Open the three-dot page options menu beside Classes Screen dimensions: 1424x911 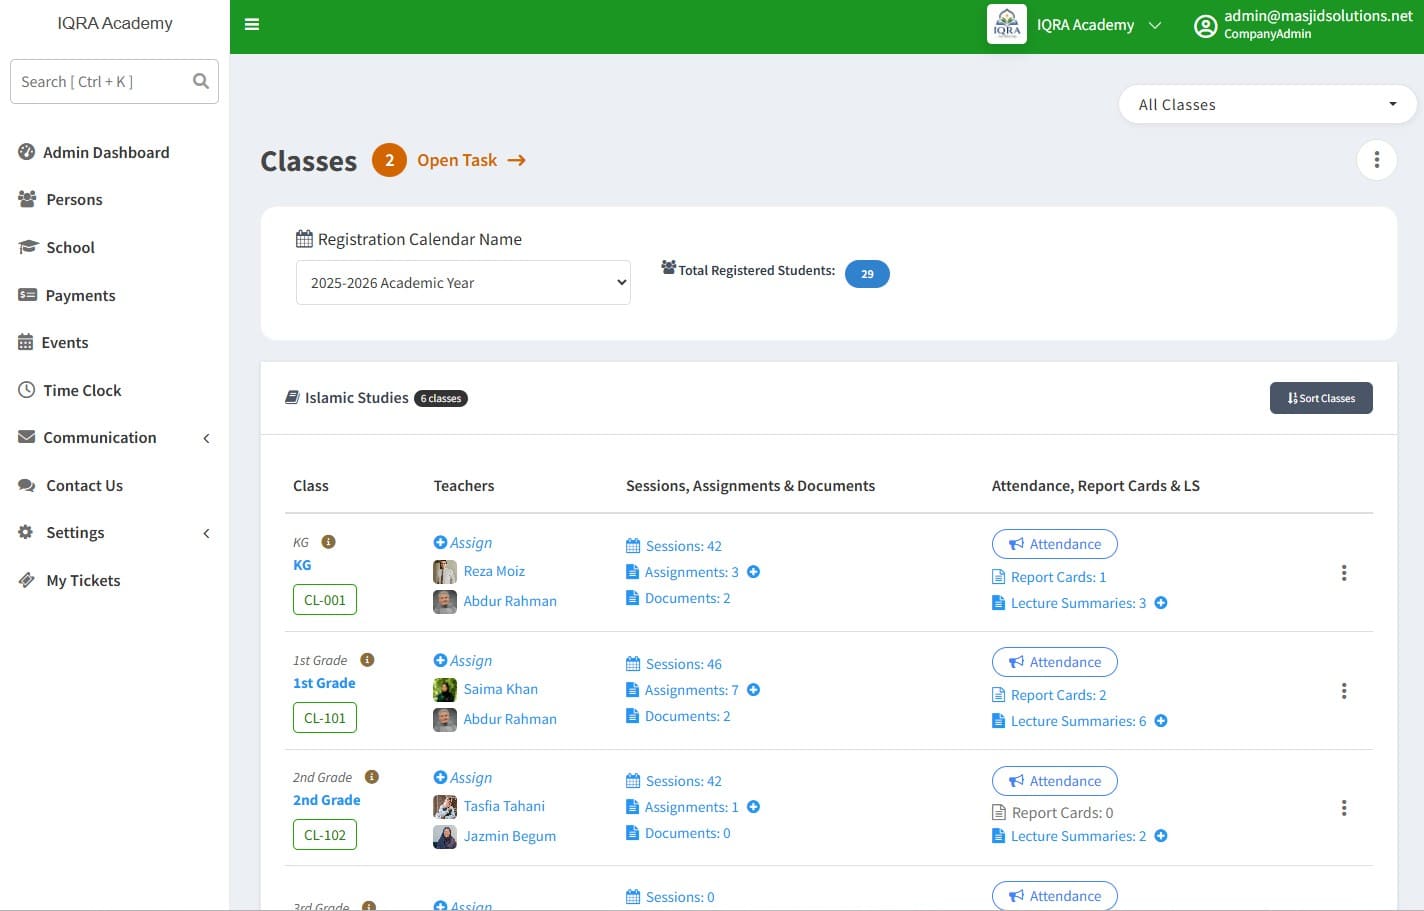coord(1377,160)
